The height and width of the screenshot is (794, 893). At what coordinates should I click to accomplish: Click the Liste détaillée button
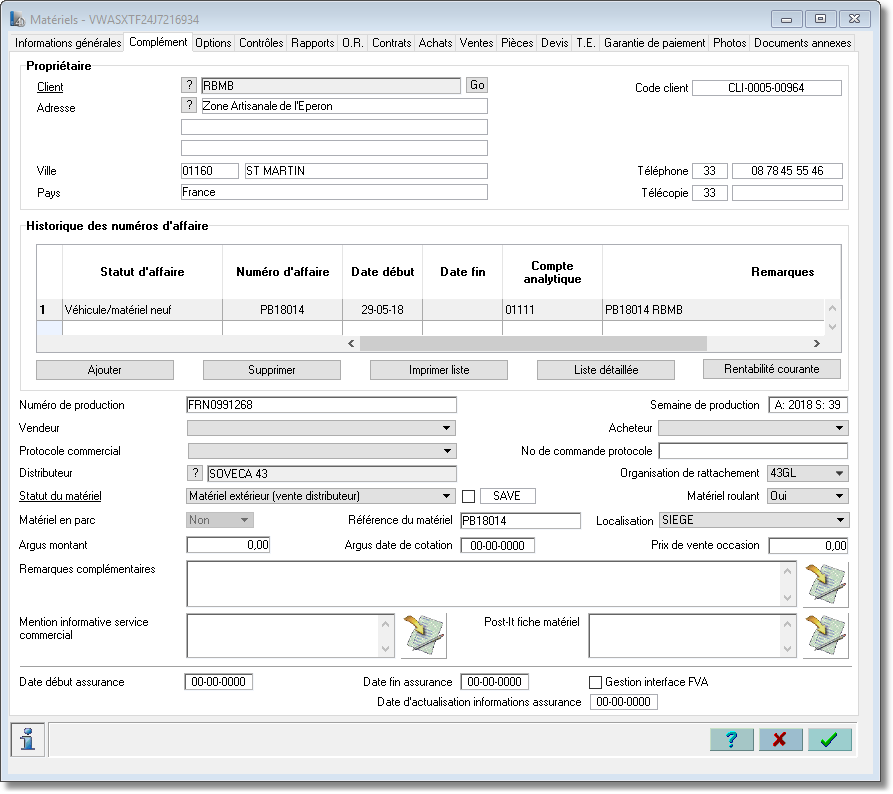pos(606,370)
